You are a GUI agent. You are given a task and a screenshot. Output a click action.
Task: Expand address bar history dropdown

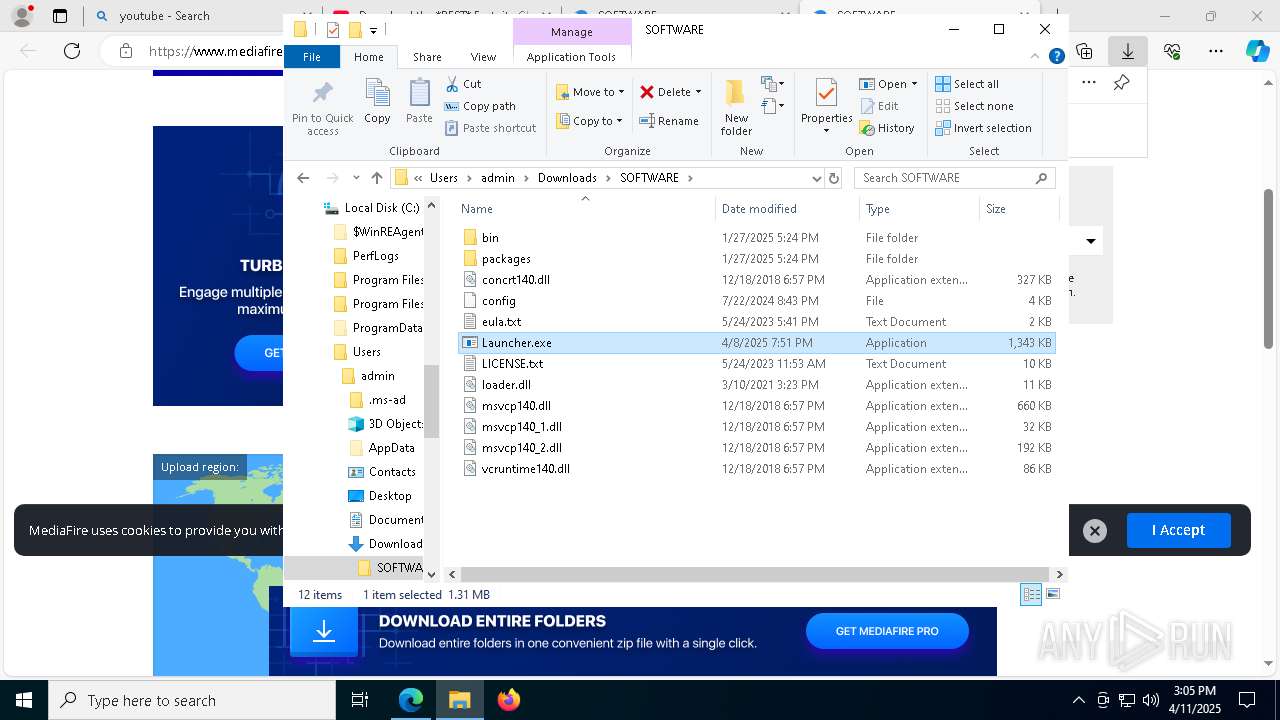click(817, 178)
